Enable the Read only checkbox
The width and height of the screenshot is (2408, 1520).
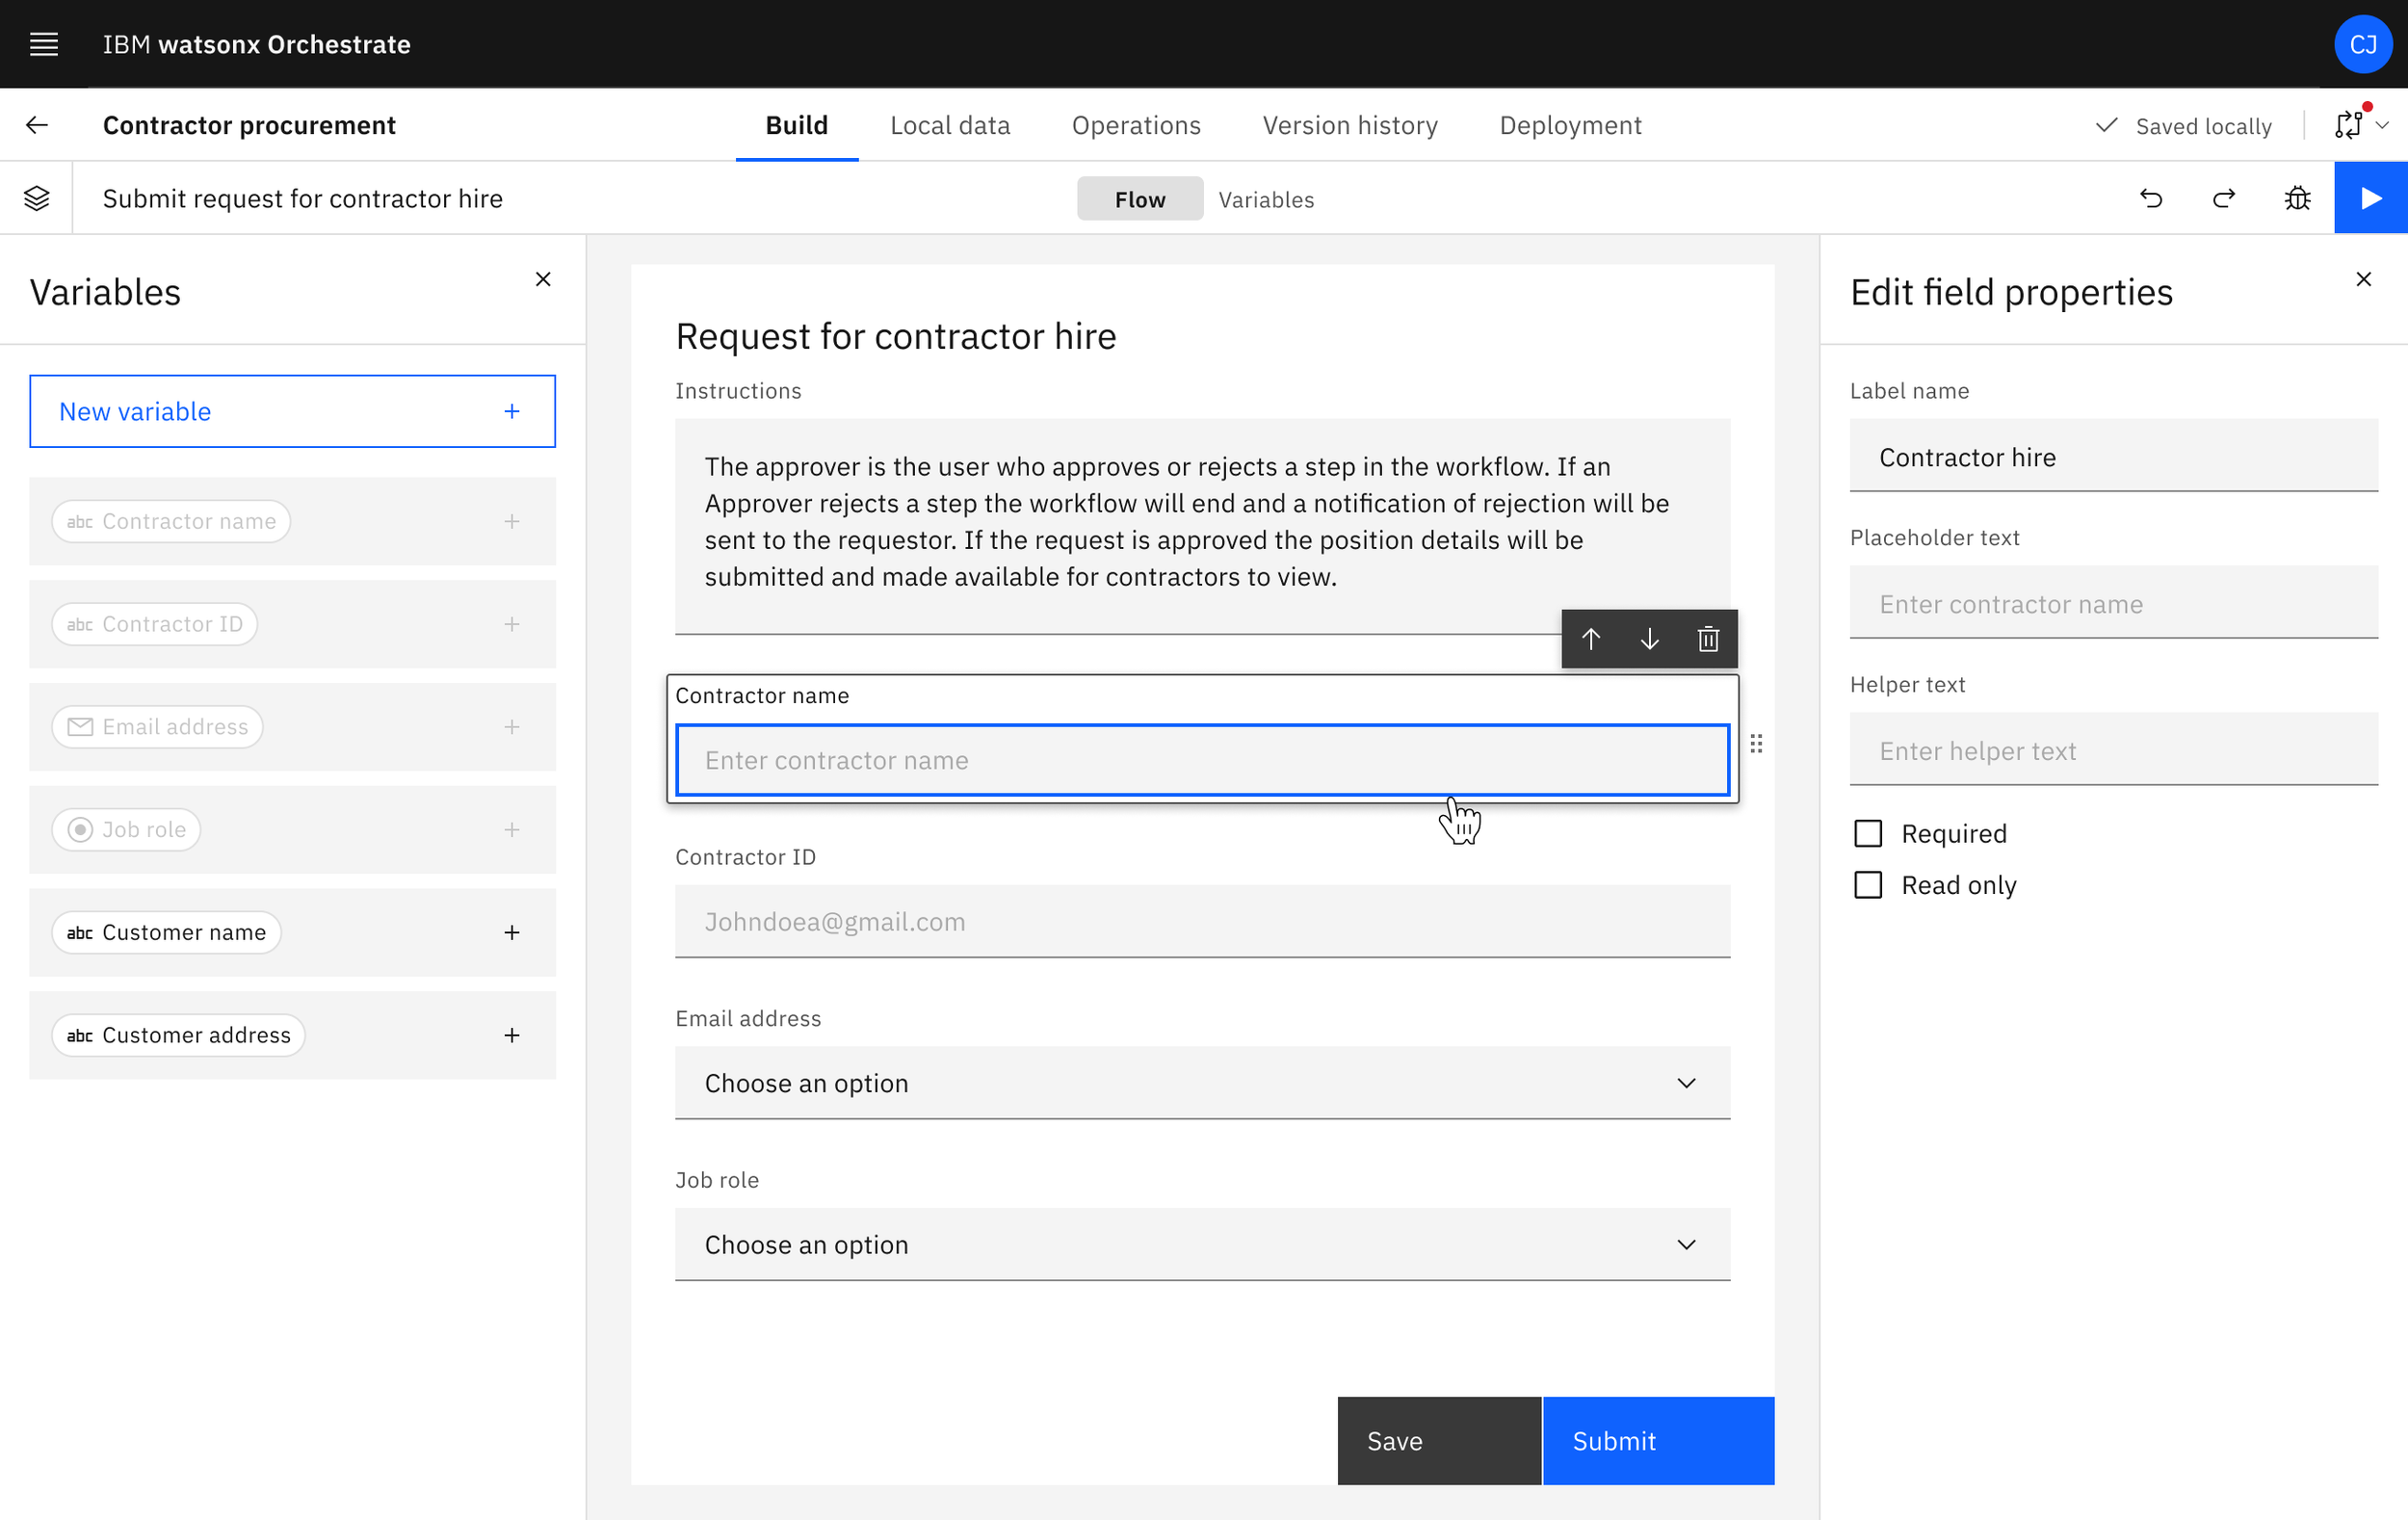(1868, 885)
